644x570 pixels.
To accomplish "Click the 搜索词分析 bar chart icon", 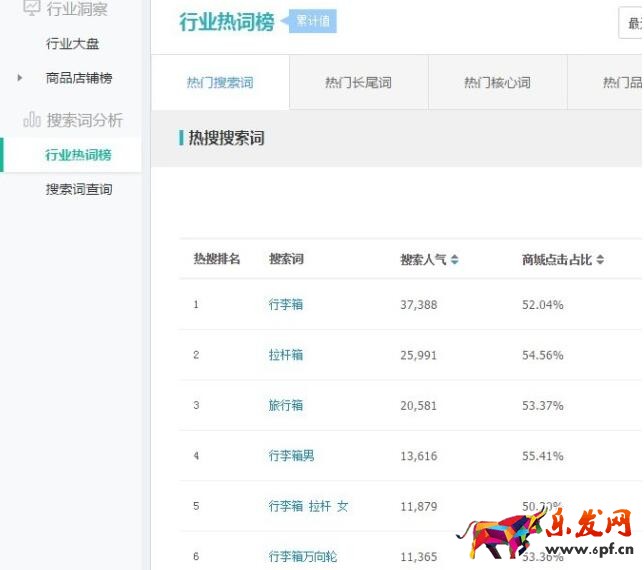I will coord(32,120).
